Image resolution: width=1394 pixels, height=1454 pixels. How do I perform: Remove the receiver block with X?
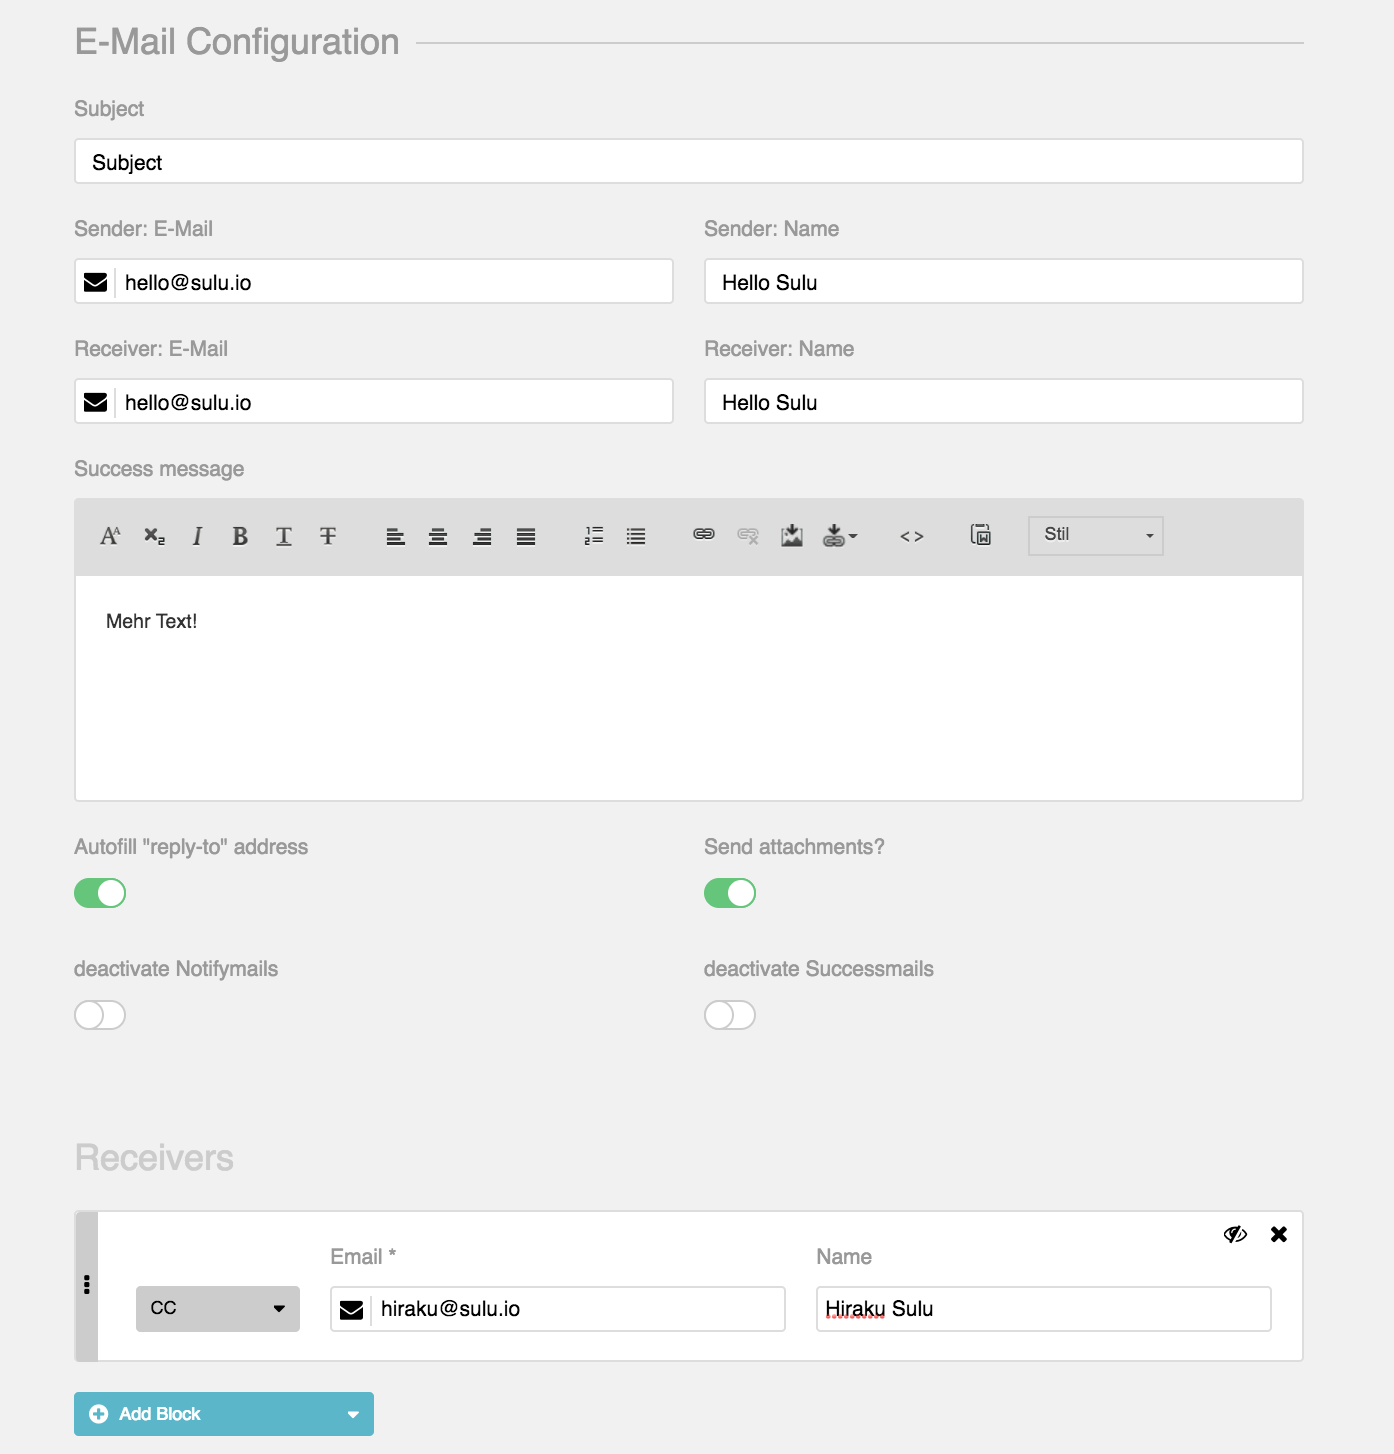click(1279, 1234)
